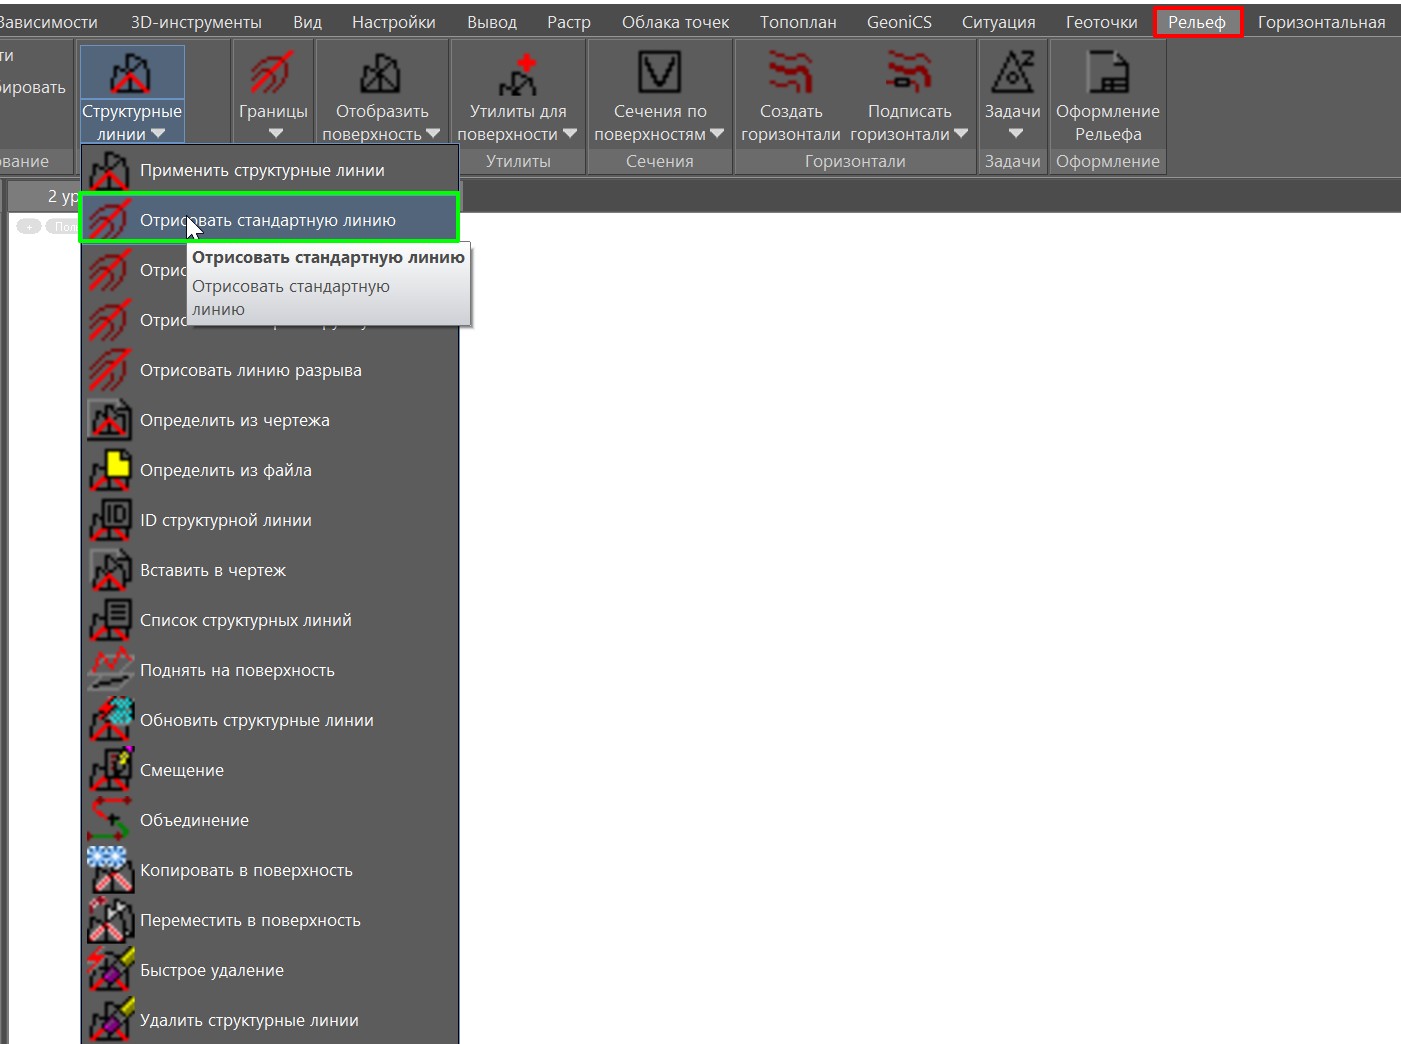
Task: Expand the 'Утилиты для поверхности' dropdown
Action: (569, 134)
